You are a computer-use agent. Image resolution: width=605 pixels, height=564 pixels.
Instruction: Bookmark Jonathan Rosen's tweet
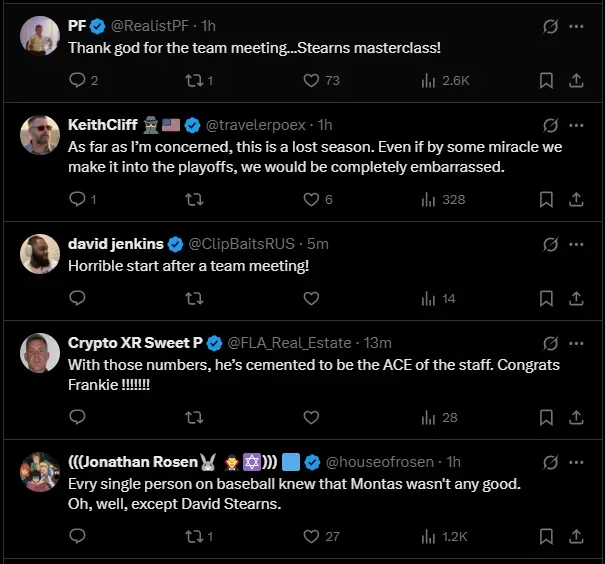pos(546,536)
